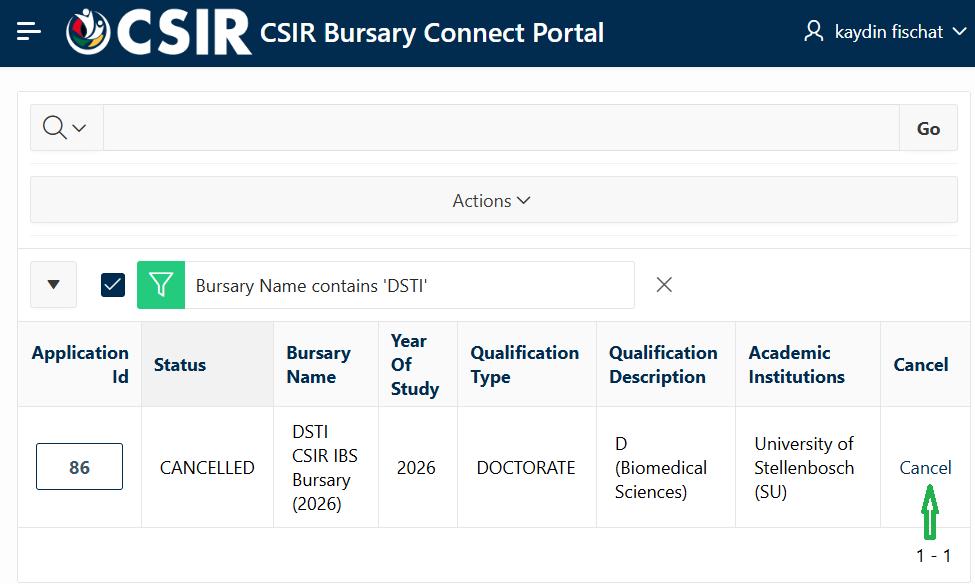
Task: Click the CSIR Bursary Connect Portal title
Action: [x=432, y=32]
